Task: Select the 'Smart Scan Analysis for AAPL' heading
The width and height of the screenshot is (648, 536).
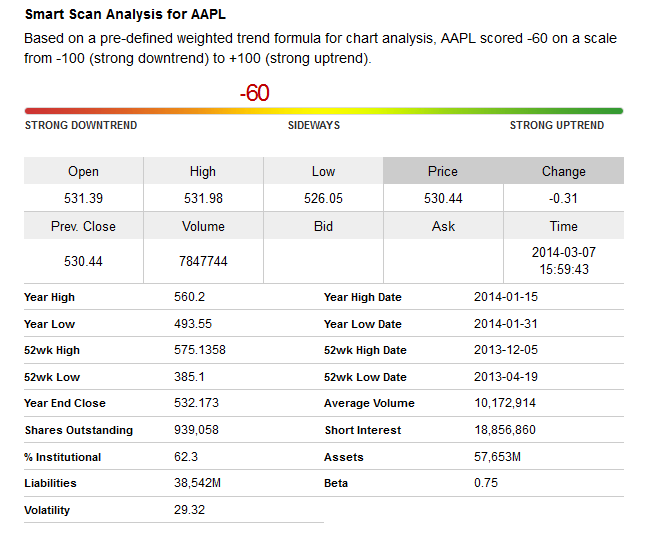Action: click(x=125, y=14)
